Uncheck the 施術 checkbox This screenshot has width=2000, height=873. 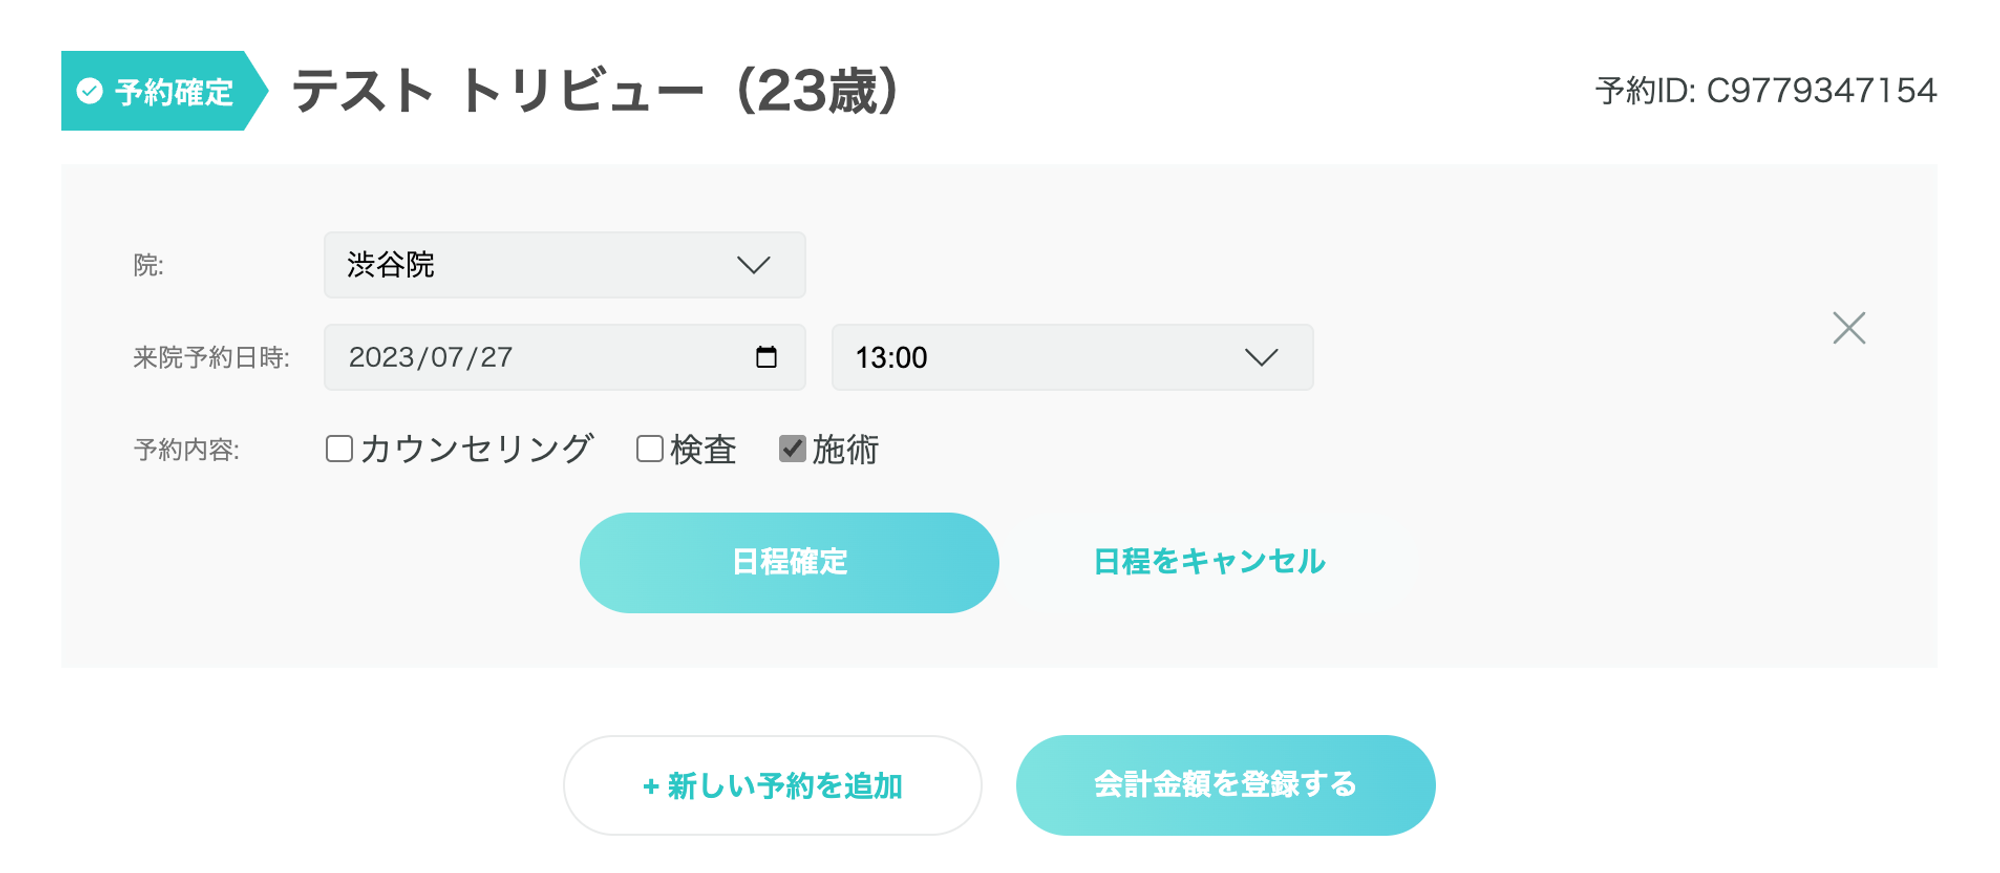tap(792, 449)
